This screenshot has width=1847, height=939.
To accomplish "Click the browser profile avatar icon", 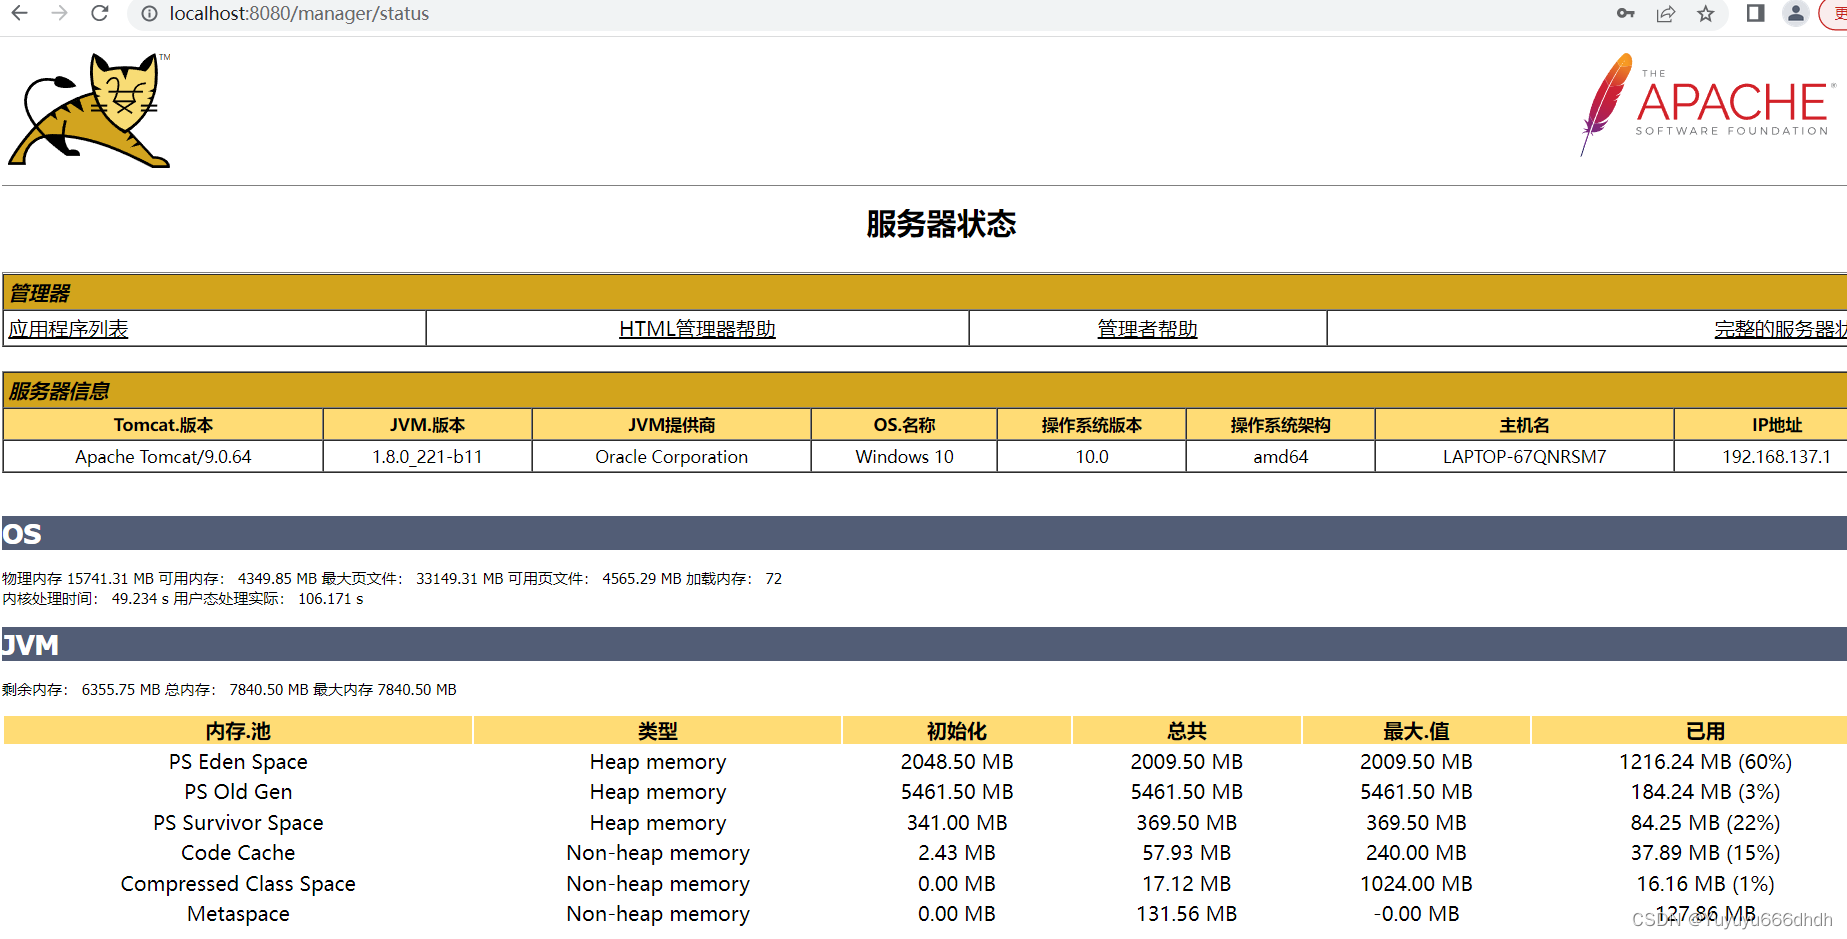I will 1795,14.
